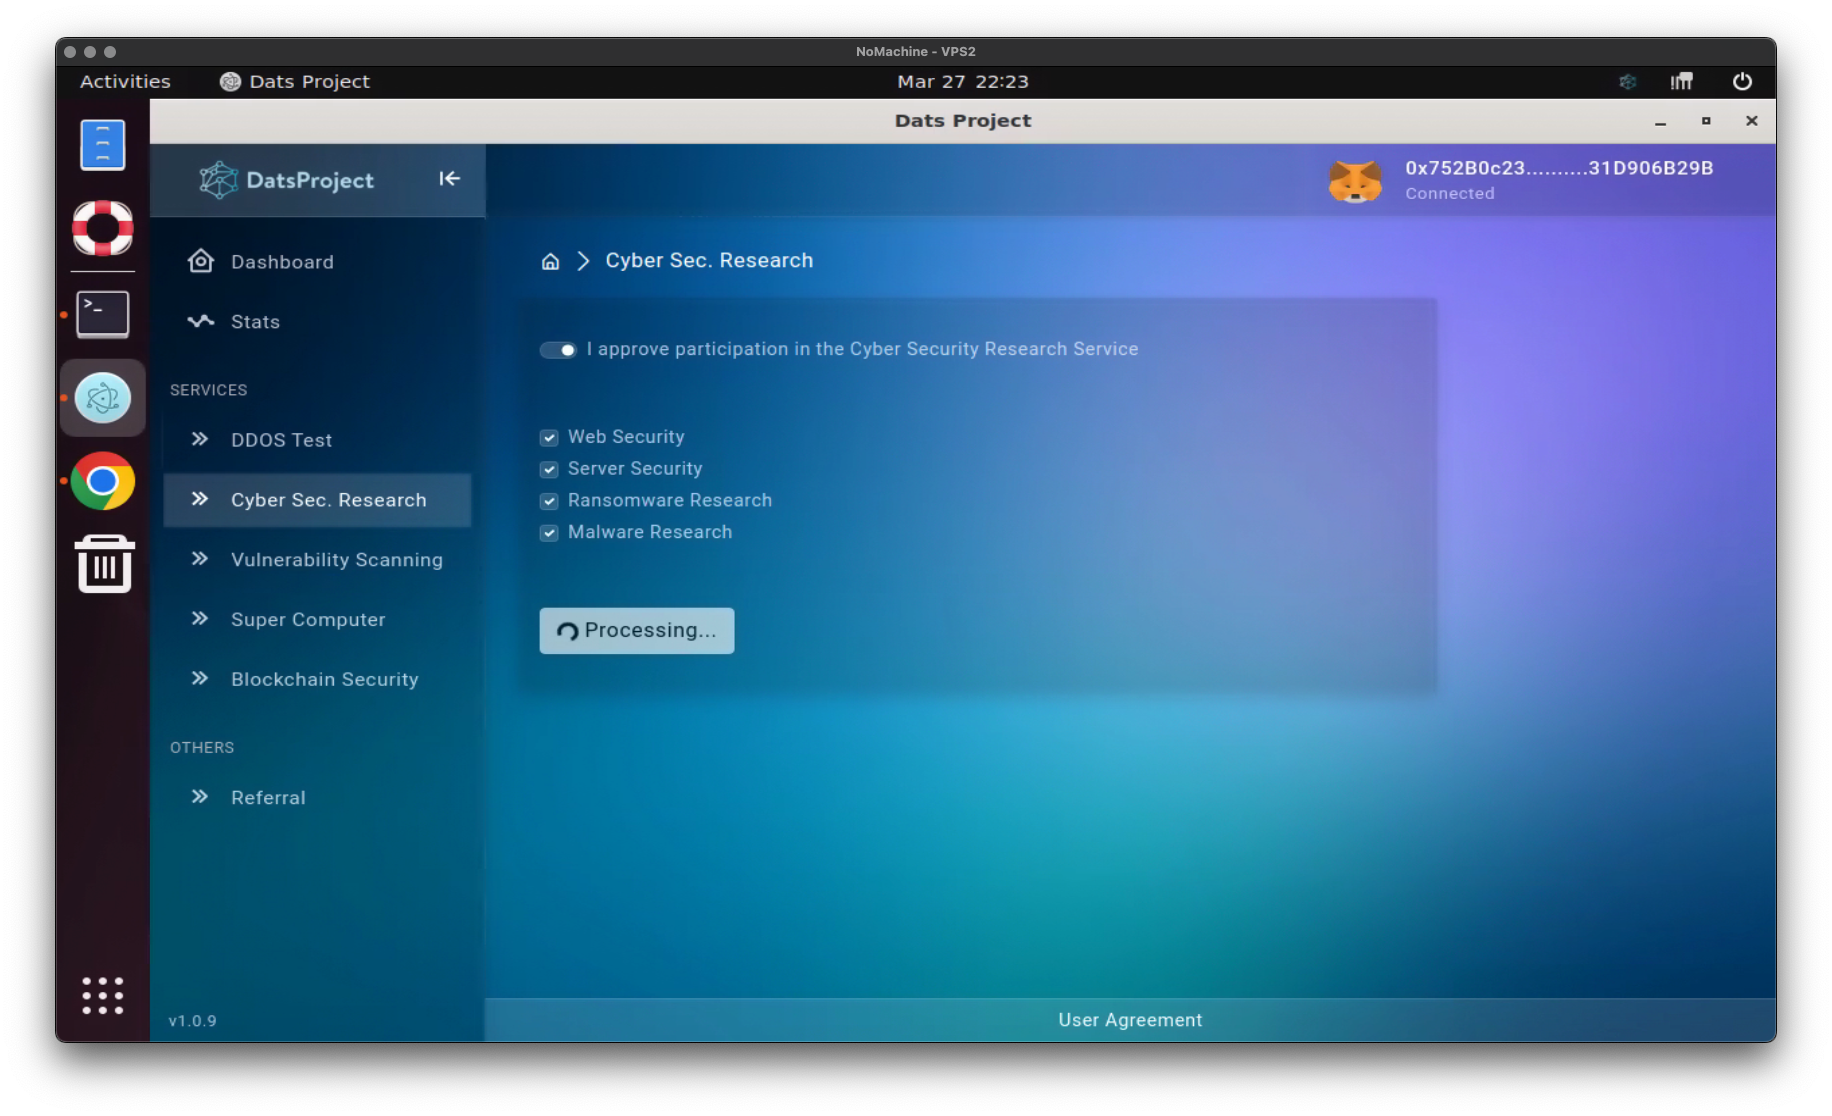
Task: Open the Dashboard menu item
Action: coord(317,262)
